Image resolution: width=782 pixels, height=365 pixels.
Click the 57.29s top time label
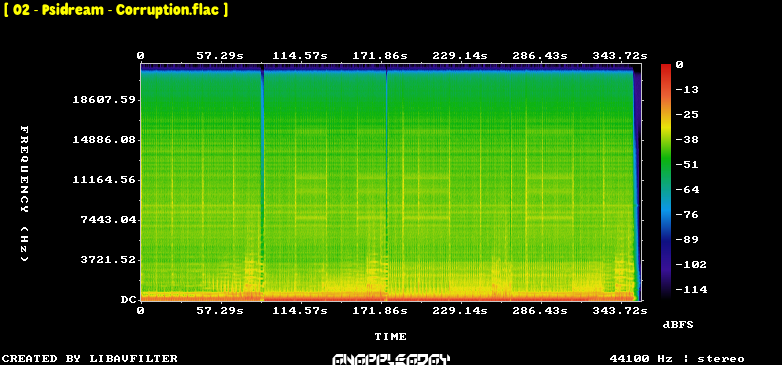[x=219, y=55]
